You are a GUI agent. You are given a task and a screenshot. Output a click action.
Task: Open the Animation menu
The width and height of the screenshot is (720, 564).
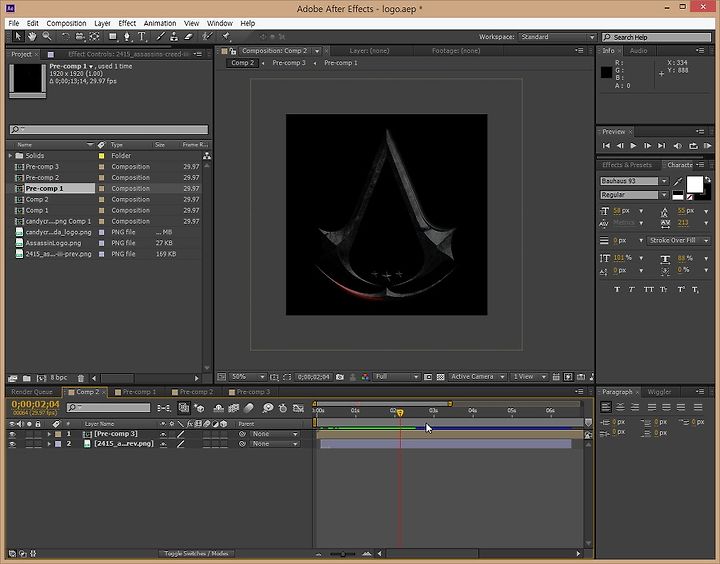tap(160, 23)
